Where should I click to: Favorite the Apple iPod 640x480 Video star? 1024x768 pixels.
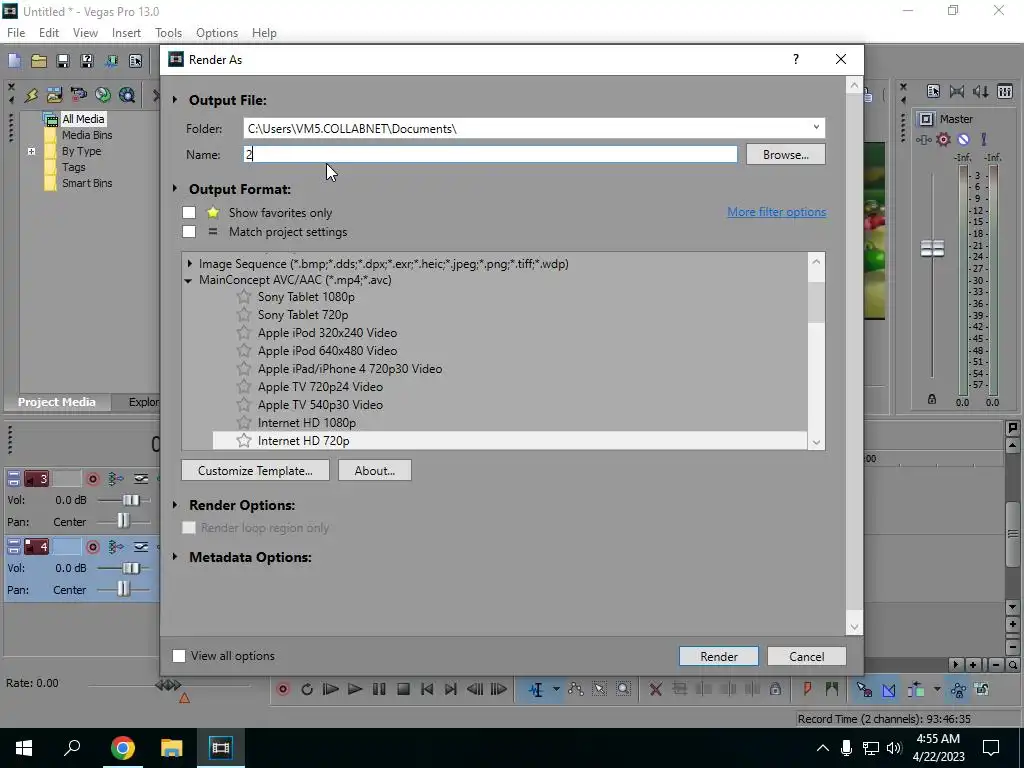point(244,351)
